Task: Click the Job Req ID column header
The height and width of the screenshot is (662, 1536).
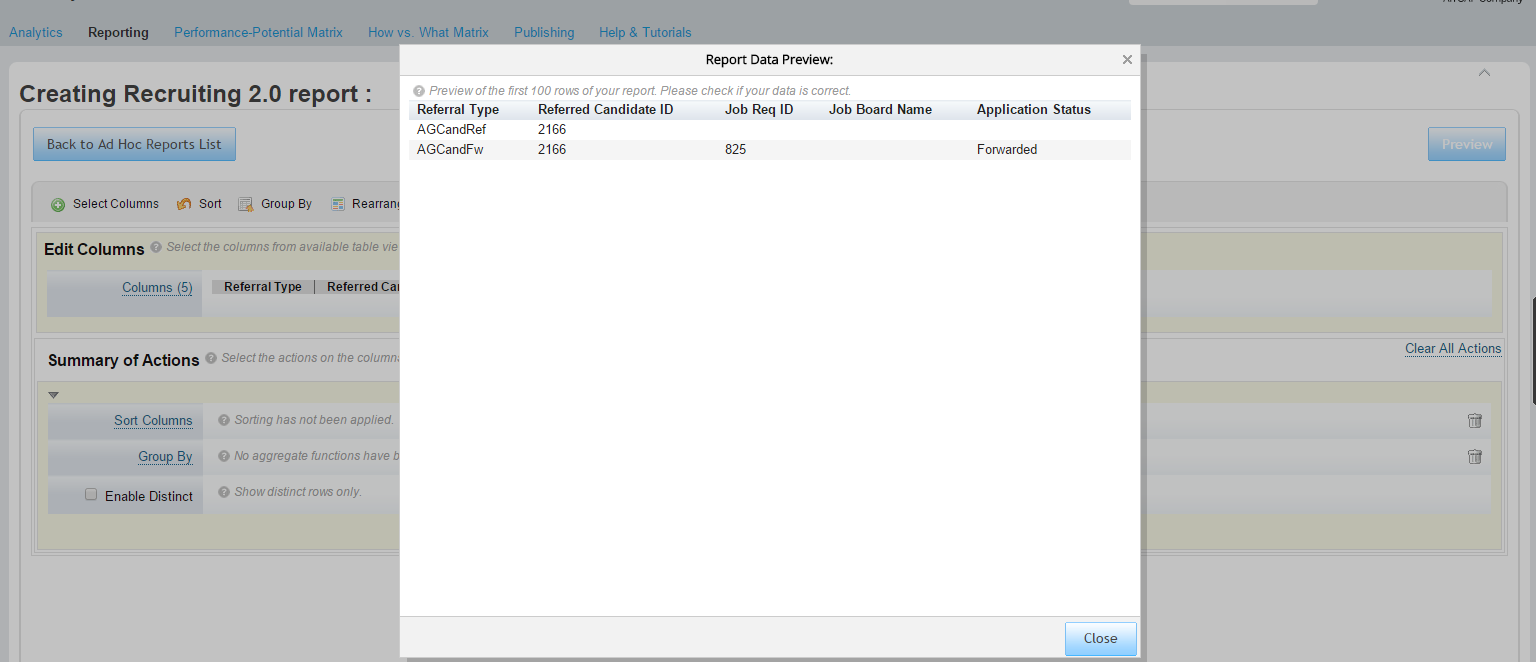Action: [x=759, y=109]
